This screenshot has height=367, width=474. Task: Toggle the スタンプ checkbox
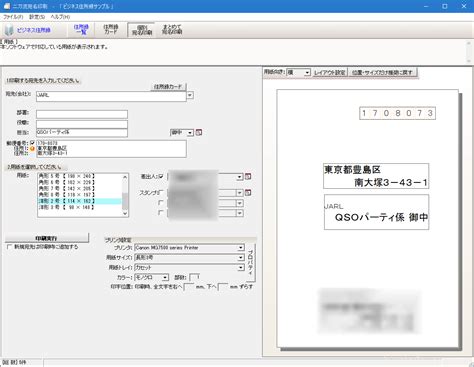(x=161, y=192)
